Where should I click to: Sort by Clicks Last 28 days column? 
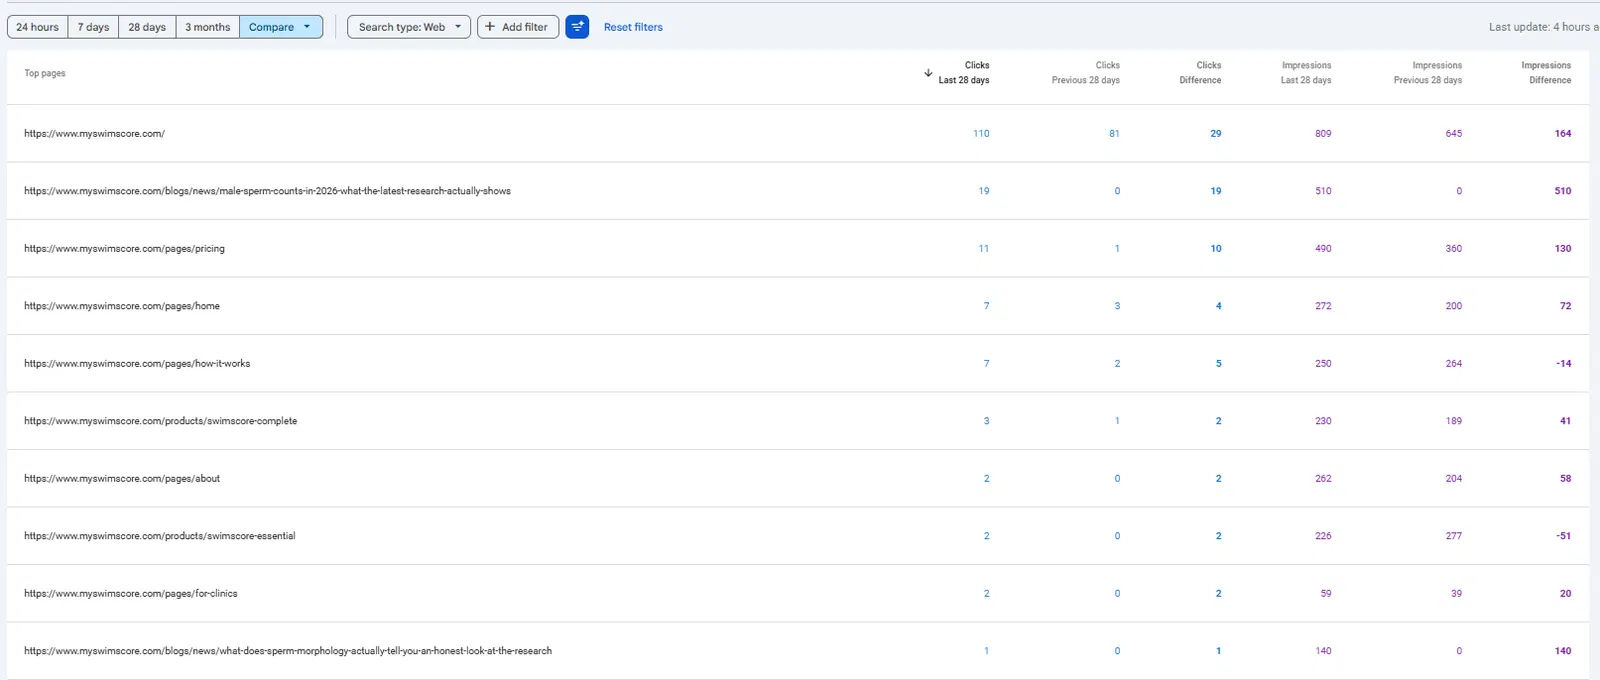pyautogui.click(x=964, y=73)
